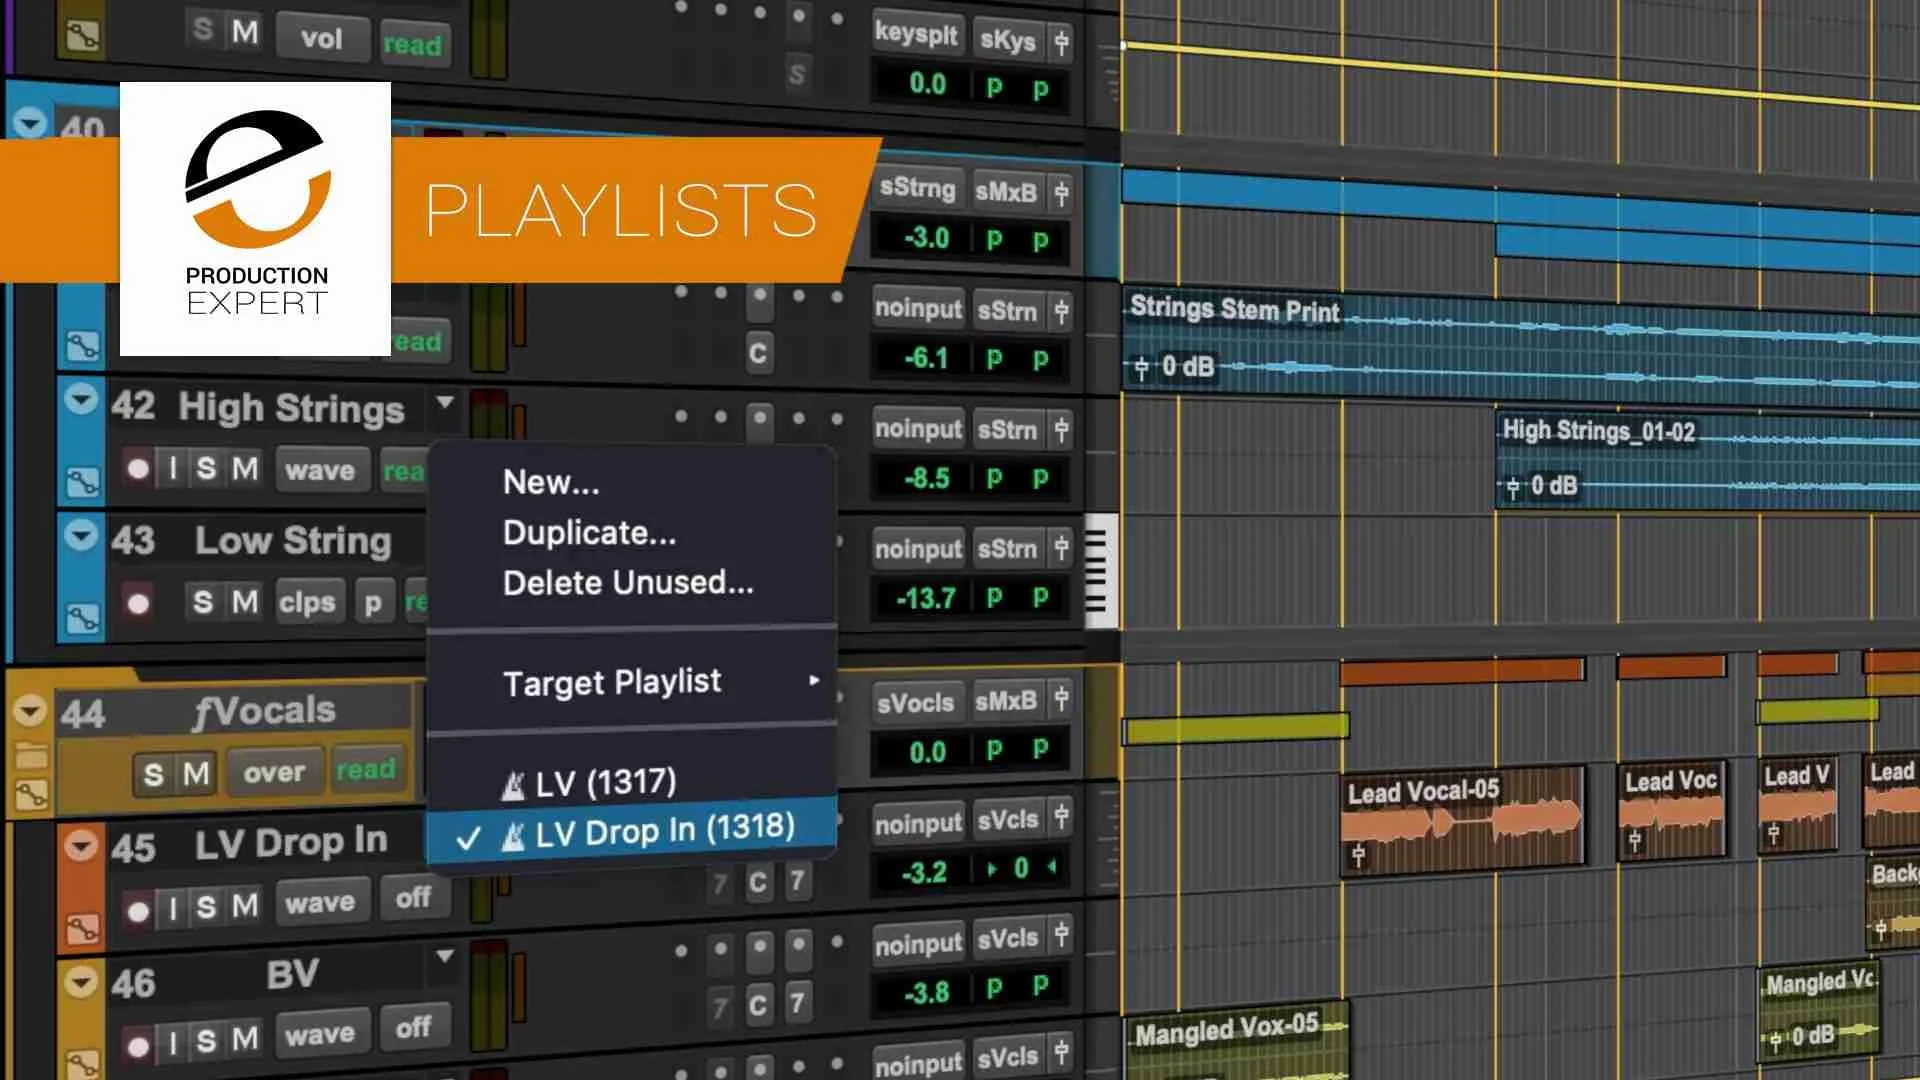Click the clip gain icon on Strings Stem Print clip
The height and width of the screenshot is (1080, 1920).
pyautogui.click(x=1141, y=368)
